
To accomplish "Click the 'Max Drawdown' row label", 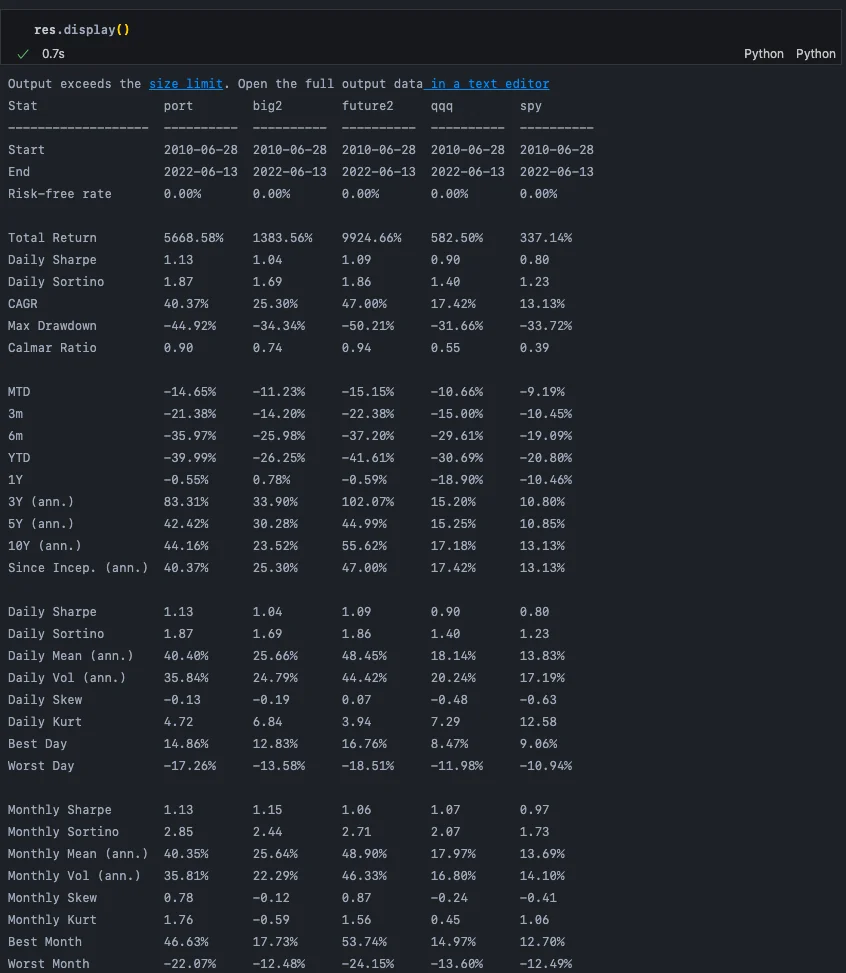I will coord(52,326).
